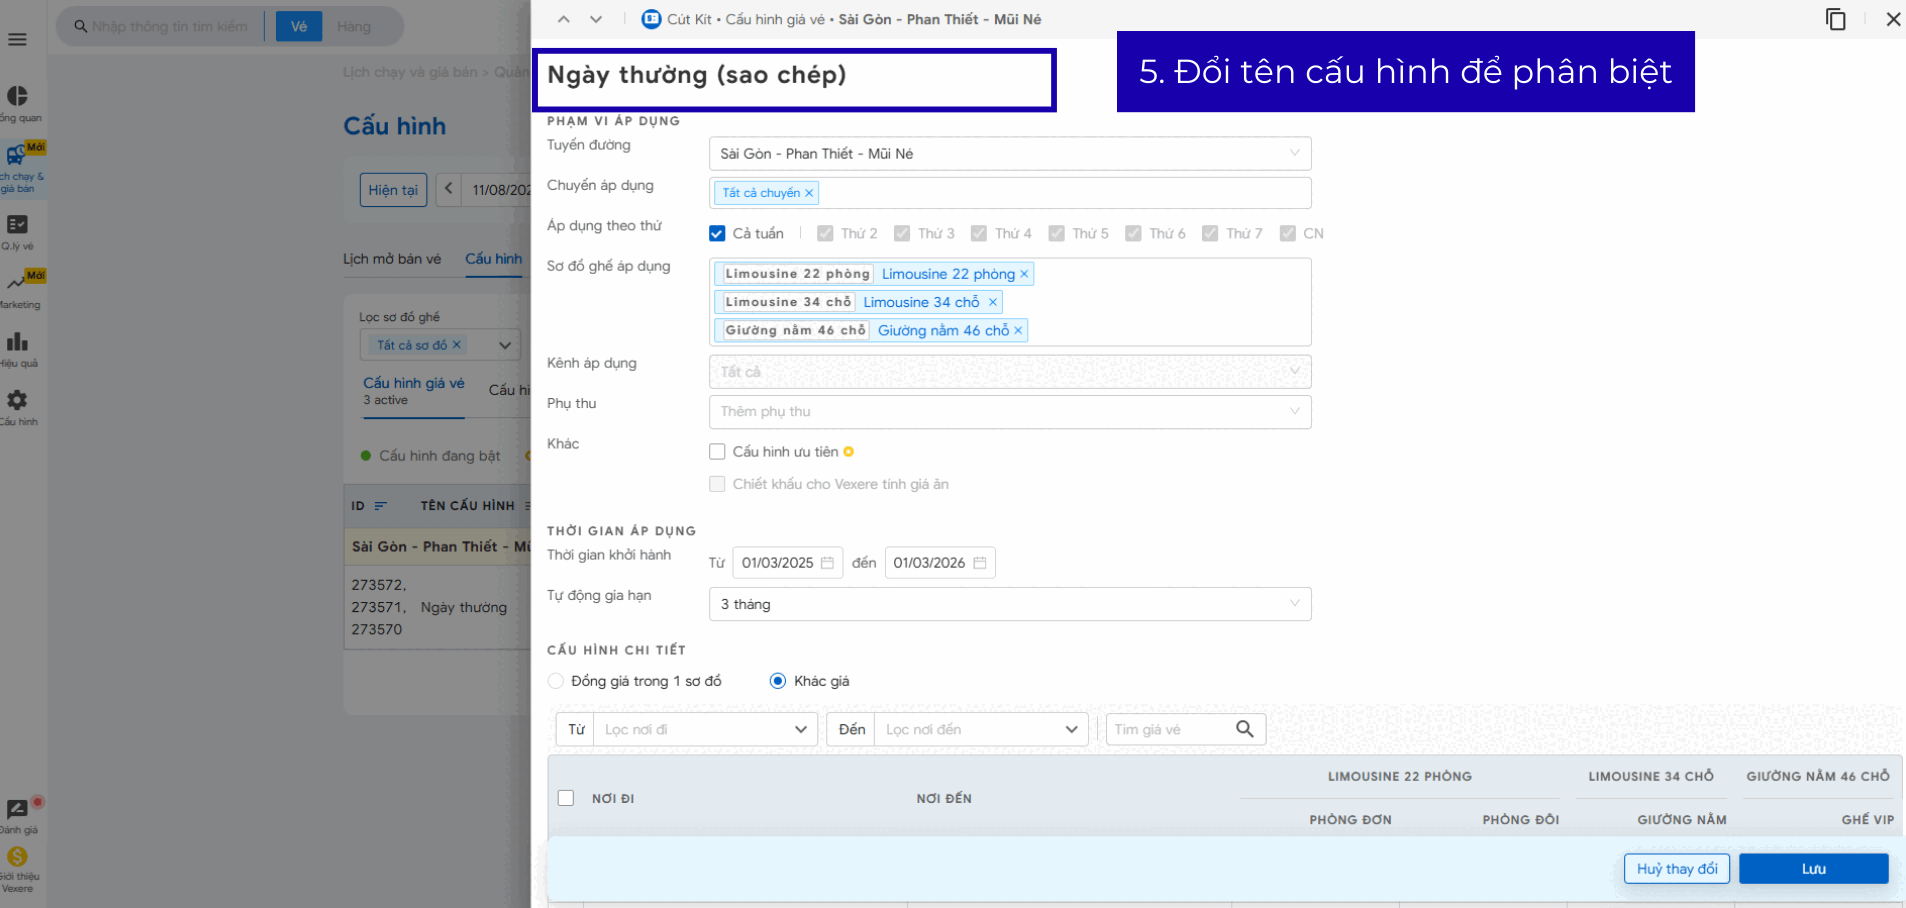Screen dimensions: 1906x908
Task: Open the Hiệu quả bar chart icon
Action: (x=17, y=343)
